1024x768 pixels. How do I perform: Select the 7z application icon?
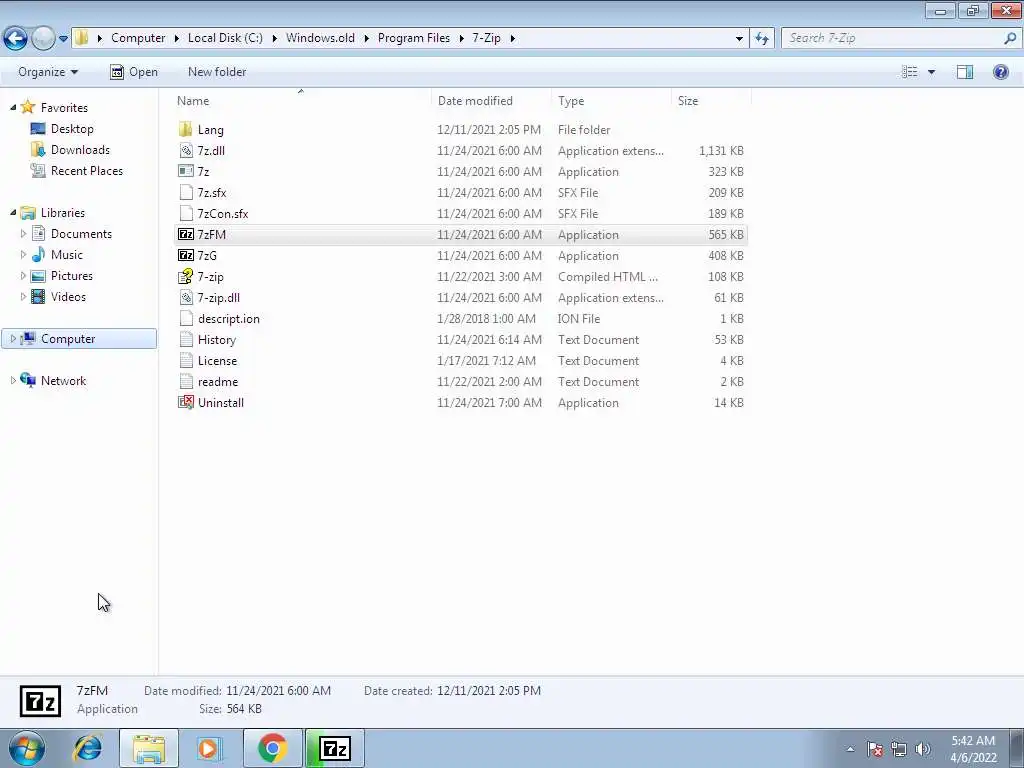pyautogui.click(x=185, y=171)
